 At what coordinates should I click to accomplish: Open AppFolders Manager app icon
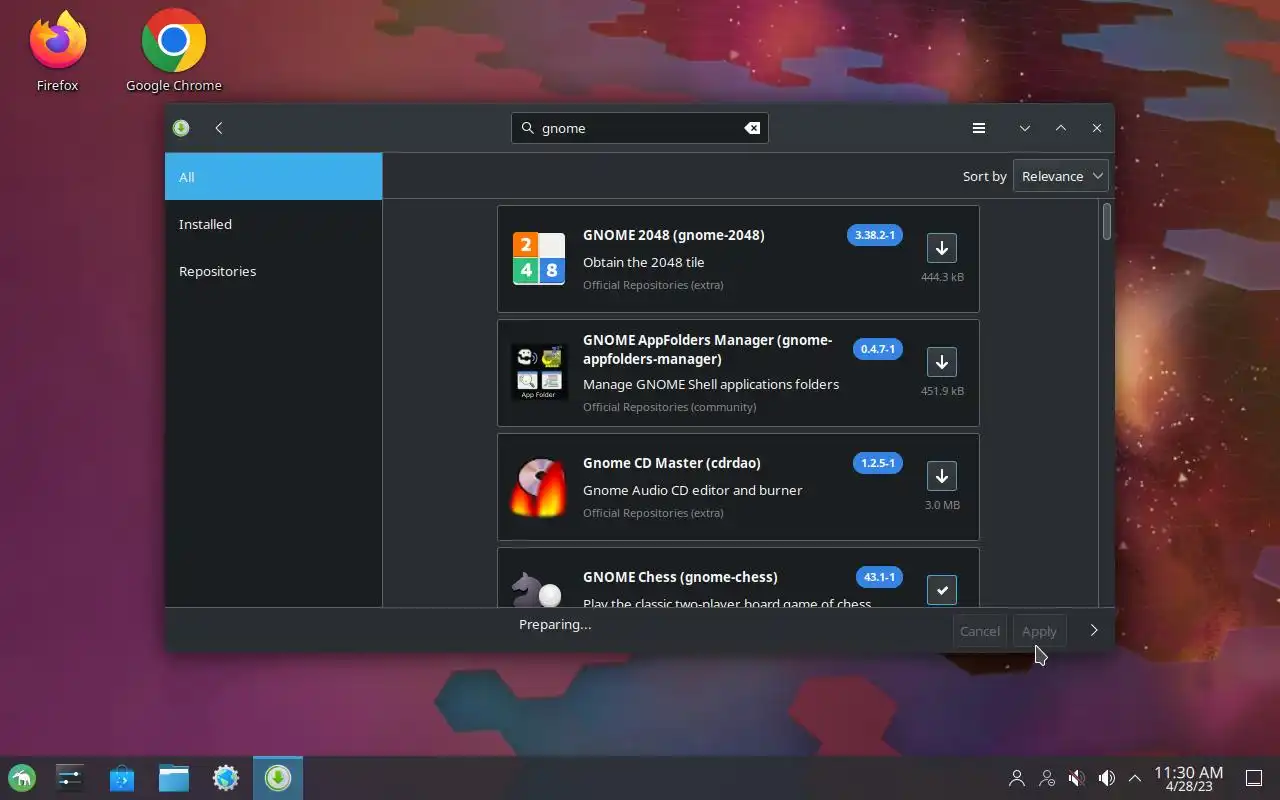pyautogui.click(x=539, y=372)
